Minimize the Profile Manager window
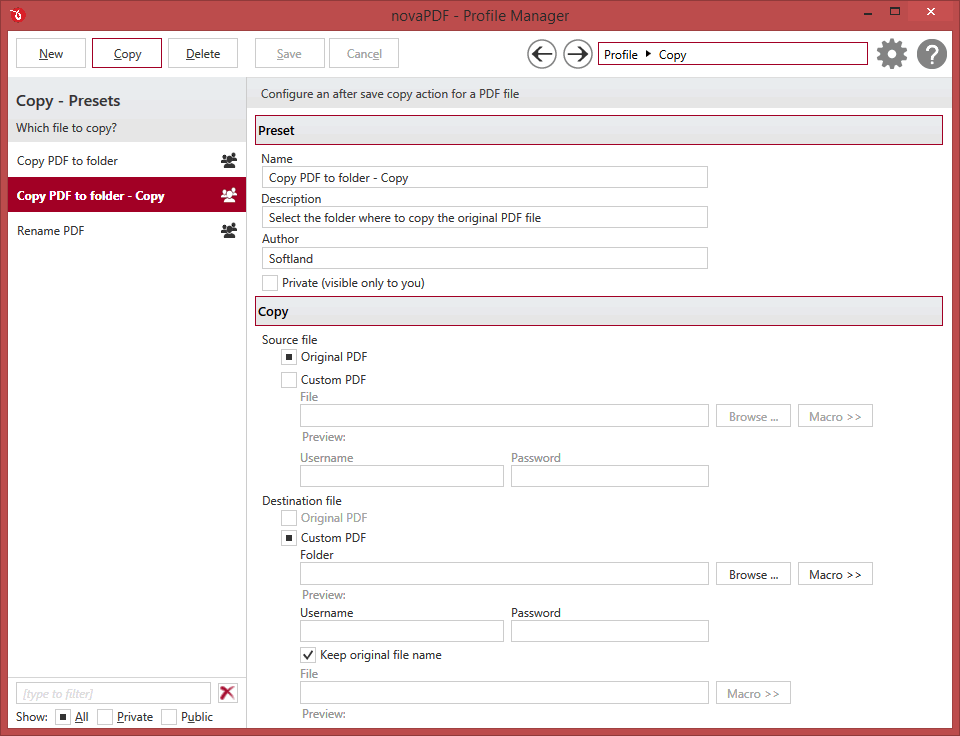 pos(868,12)
